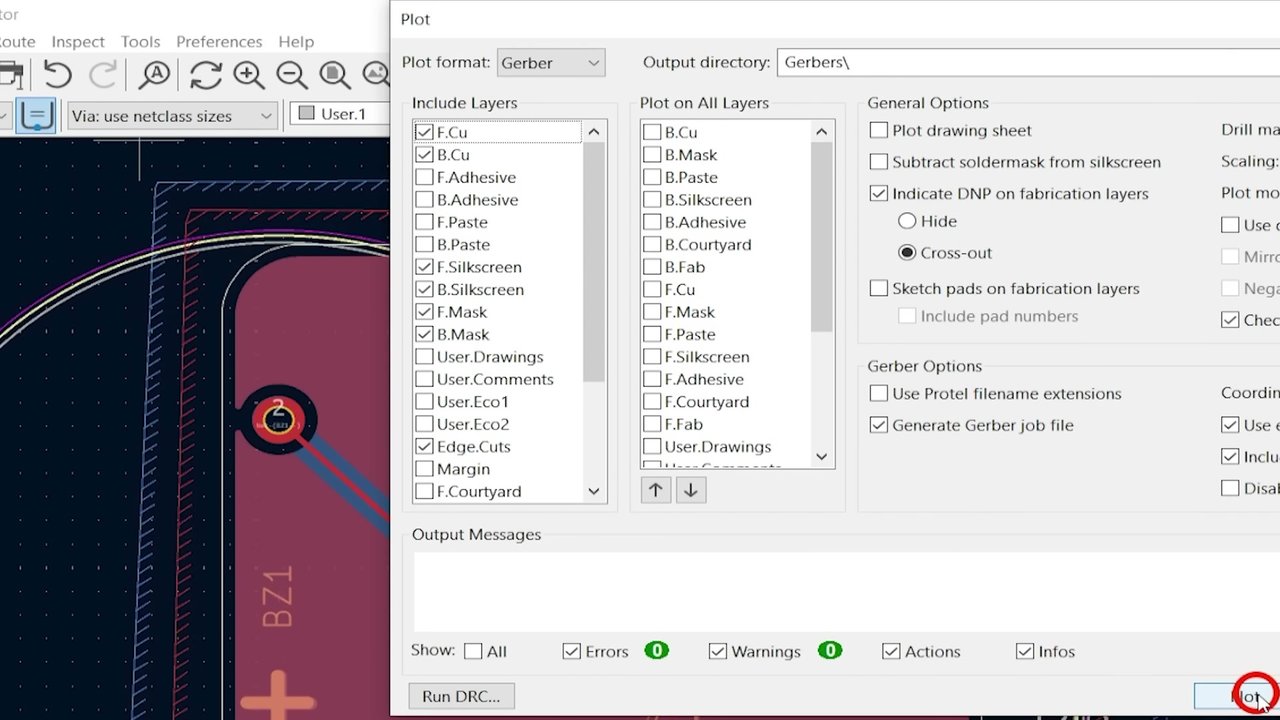The image size is (1280, 720).
Task: Select the Cross-out radio button
Action: pos(907,253)
